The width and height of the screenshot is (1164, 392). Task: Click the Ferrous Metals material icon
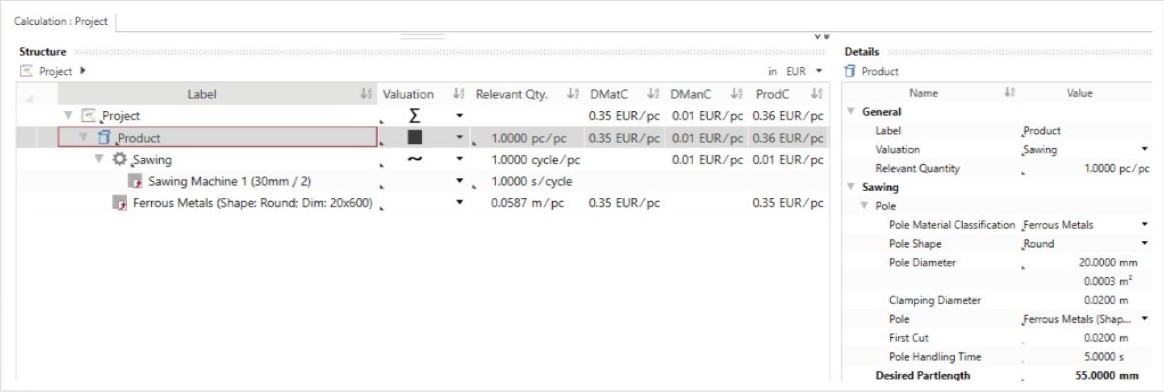point(120,203)
